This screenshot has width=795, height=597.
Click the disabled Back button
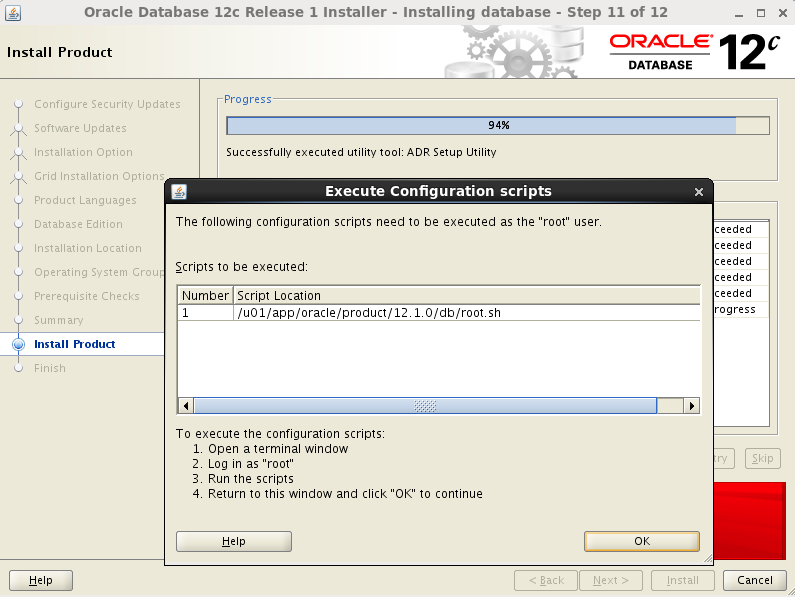click(546, 580)
